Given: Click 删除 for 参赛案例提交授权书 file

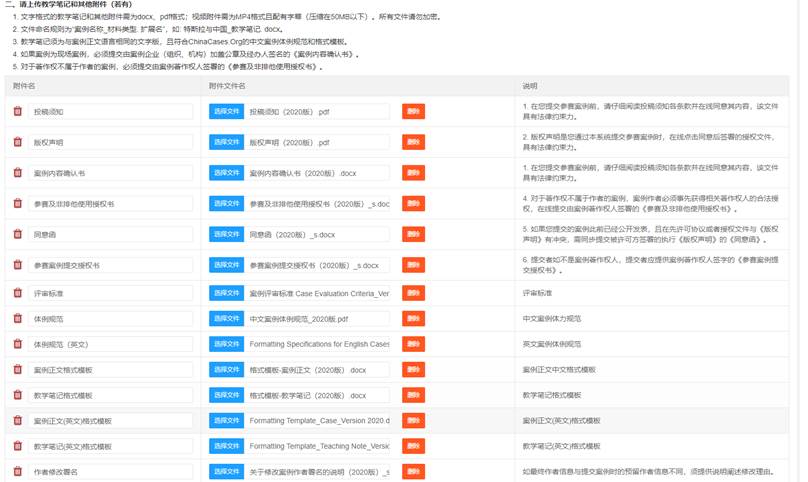Looking at the screenshot, I should (x=413, y=265).
